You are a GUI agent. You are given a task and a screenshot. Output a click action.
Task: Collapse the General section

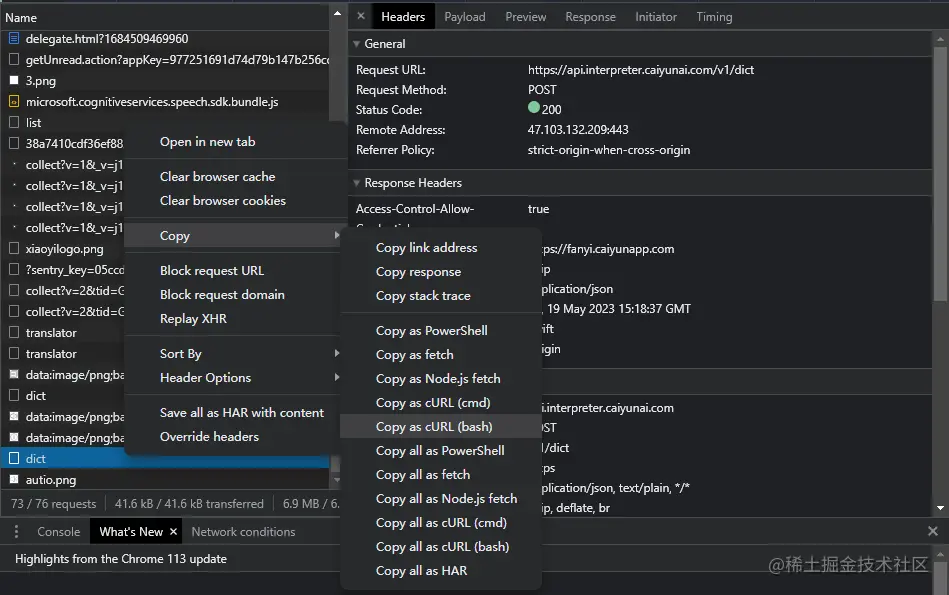click(356, 44)
